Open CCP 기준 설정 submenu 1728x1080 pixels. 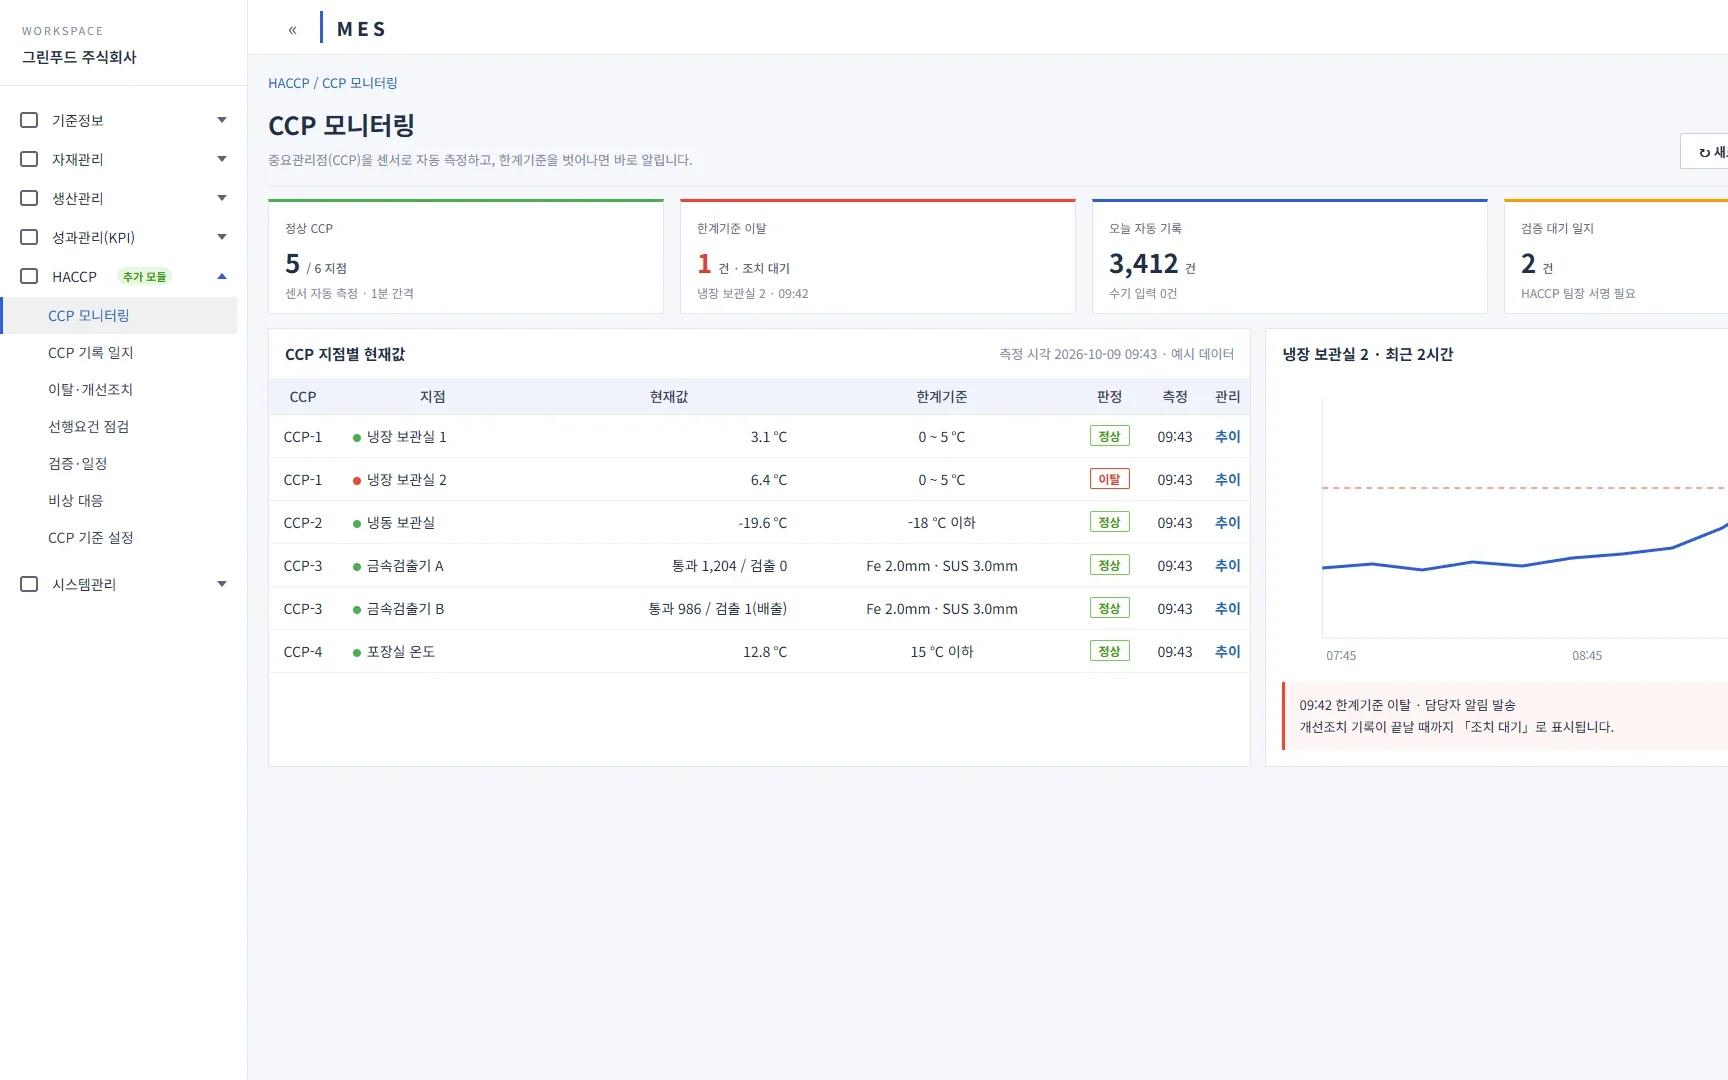[x=119, y=537]
